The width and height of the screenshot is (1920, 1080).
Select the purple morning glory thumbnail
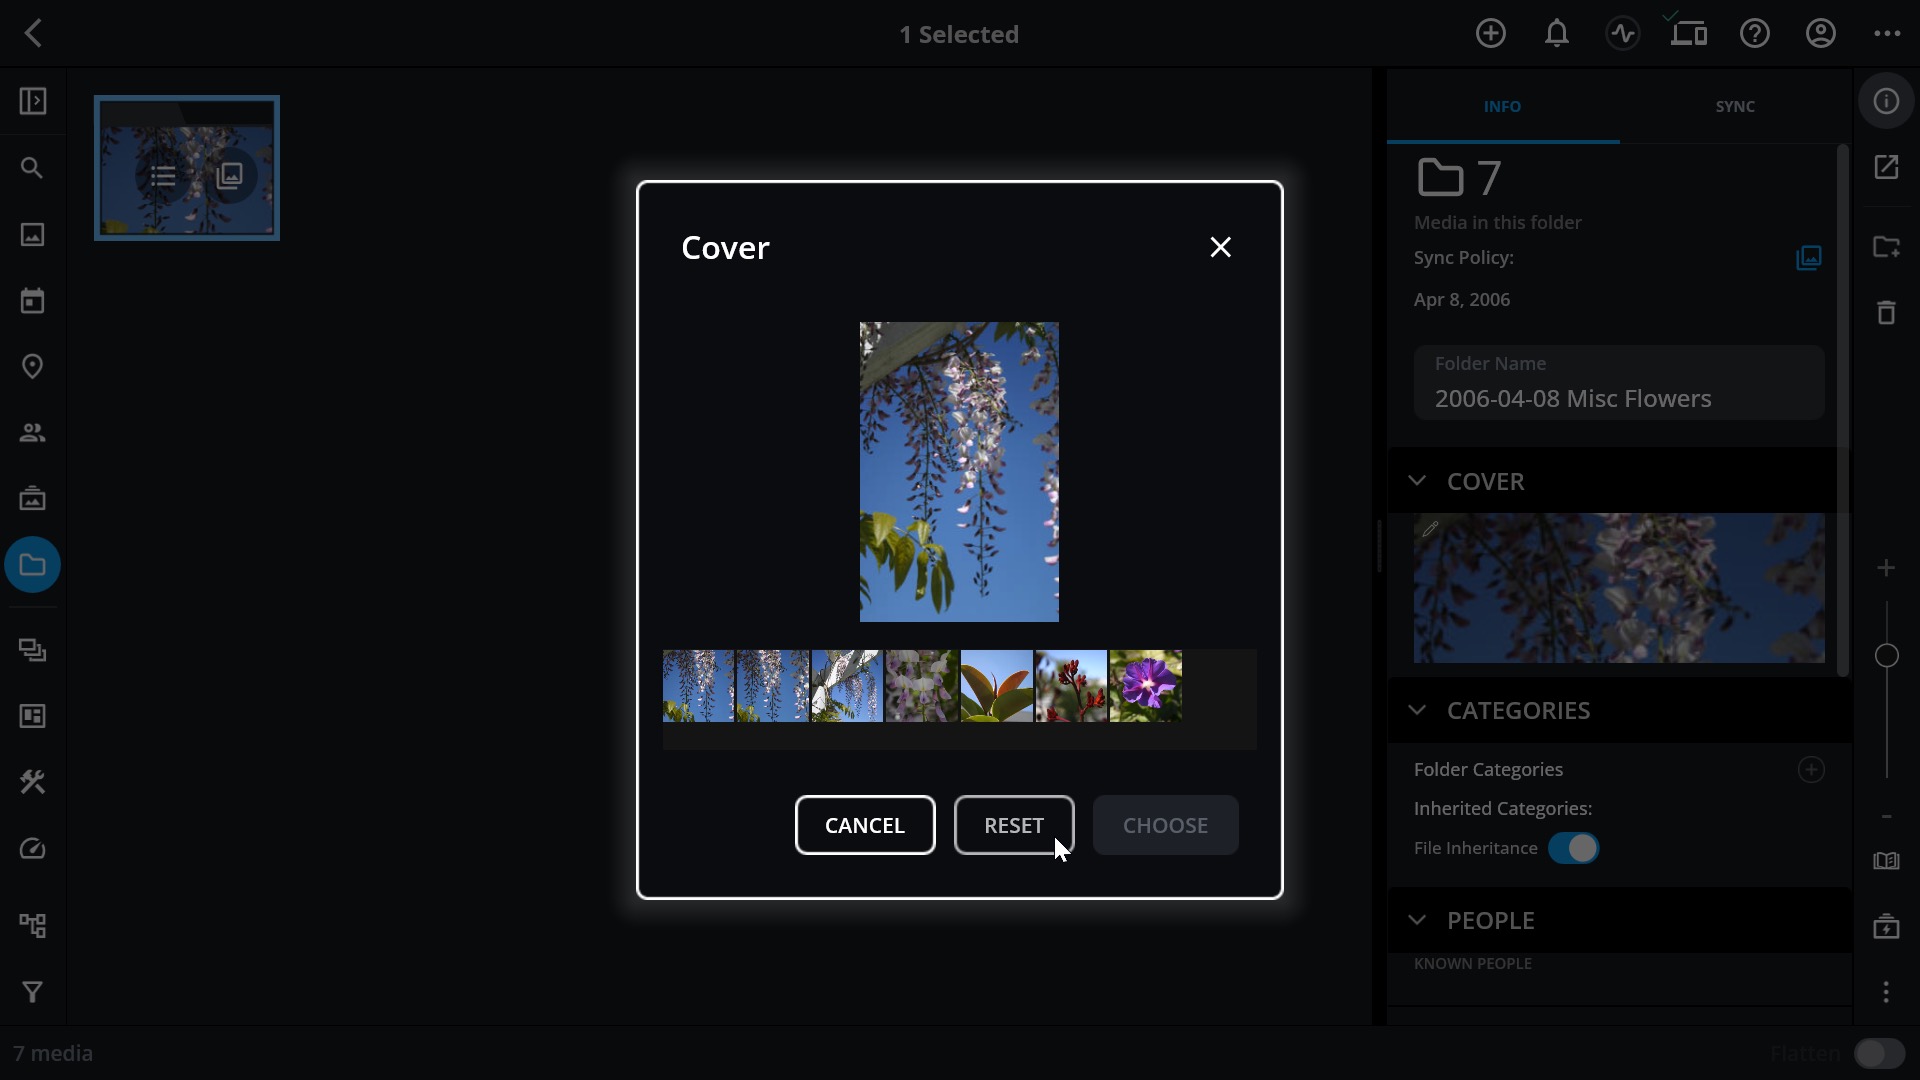pyautogui.click(x=1146, y=686)
